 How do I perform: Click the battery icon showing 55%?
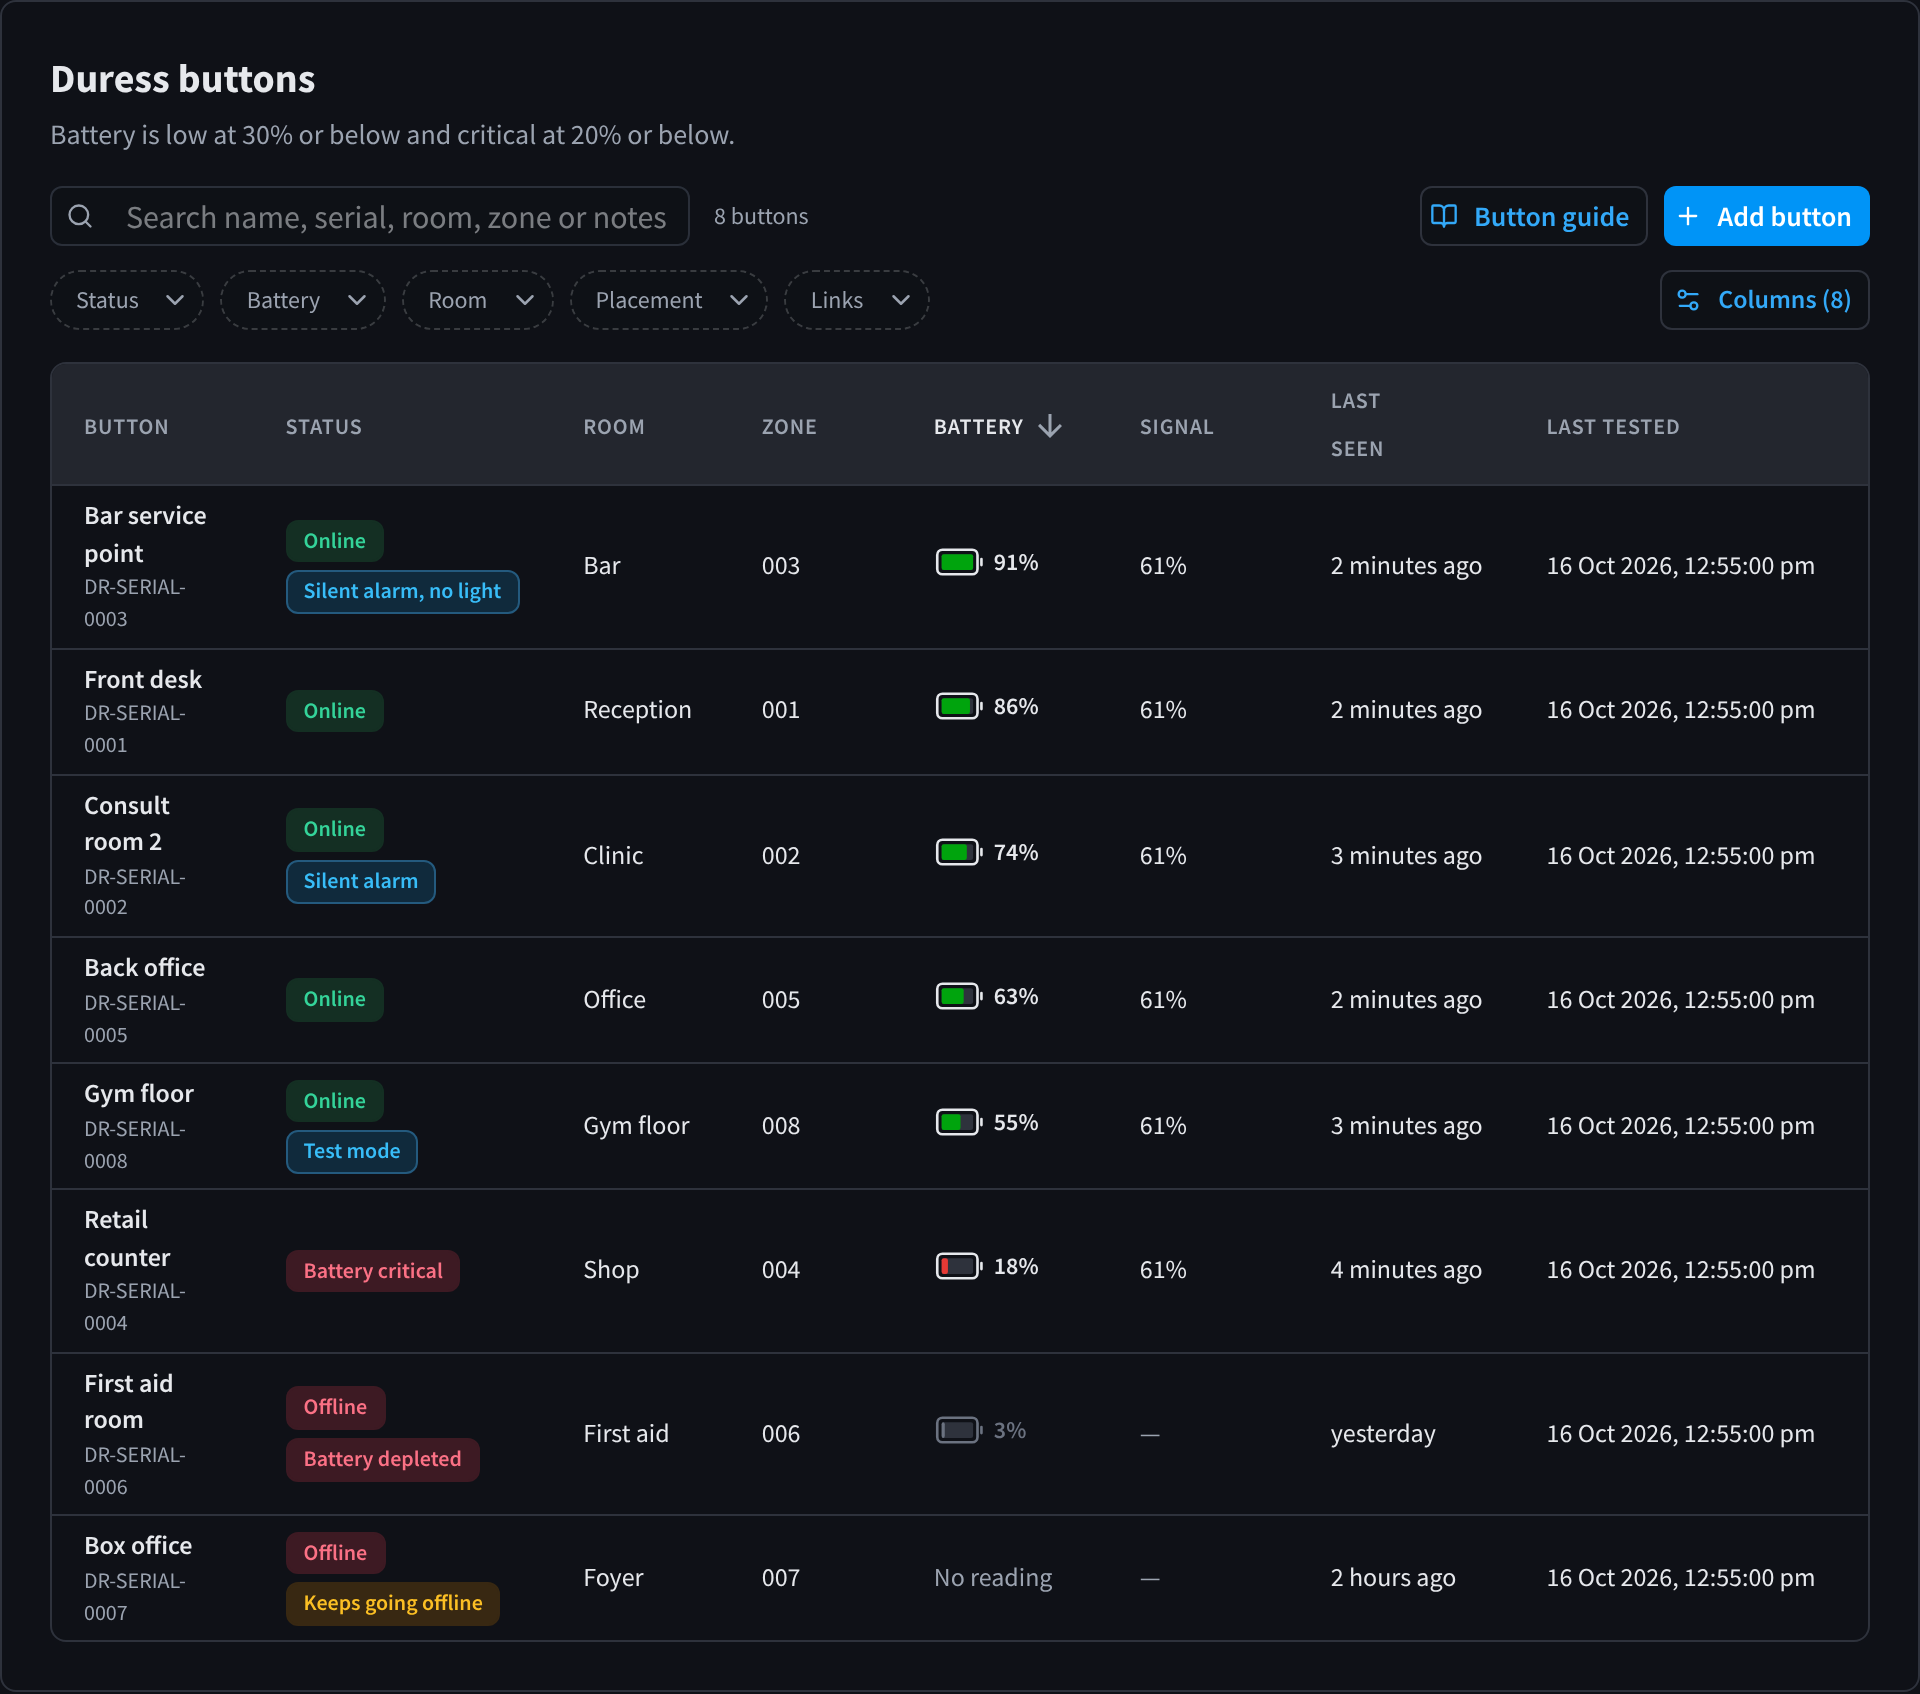(959, 1122)
